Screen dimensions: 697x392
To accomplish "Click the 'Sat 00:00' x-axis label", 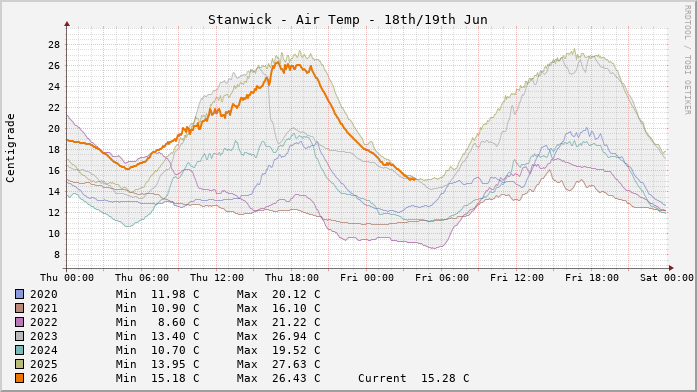I will [x=667, y=278].
